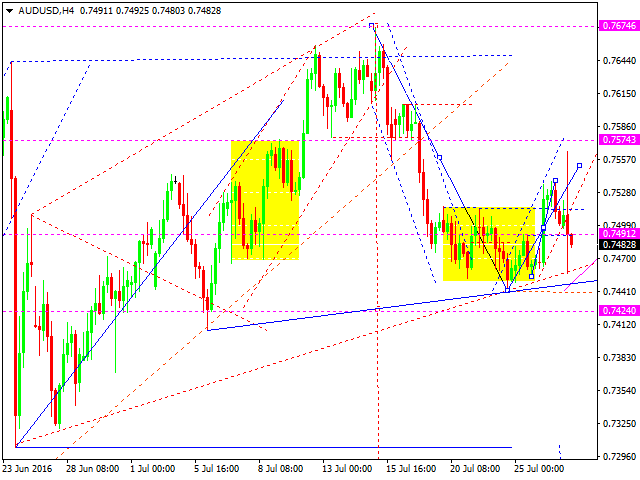Select the rightmost blue anchor near 0.75570

tap(579, 166)
